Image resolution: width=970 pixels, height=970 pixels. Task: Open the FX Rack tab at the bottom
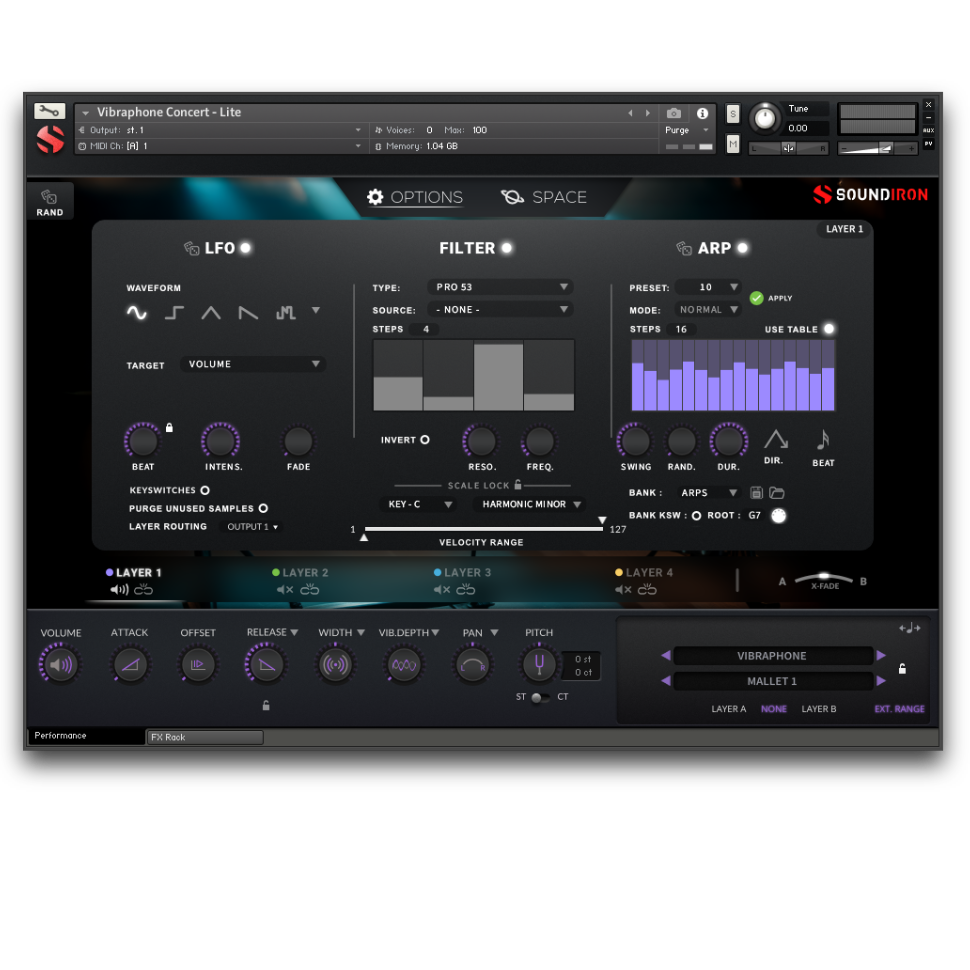(x=204, y=737)
